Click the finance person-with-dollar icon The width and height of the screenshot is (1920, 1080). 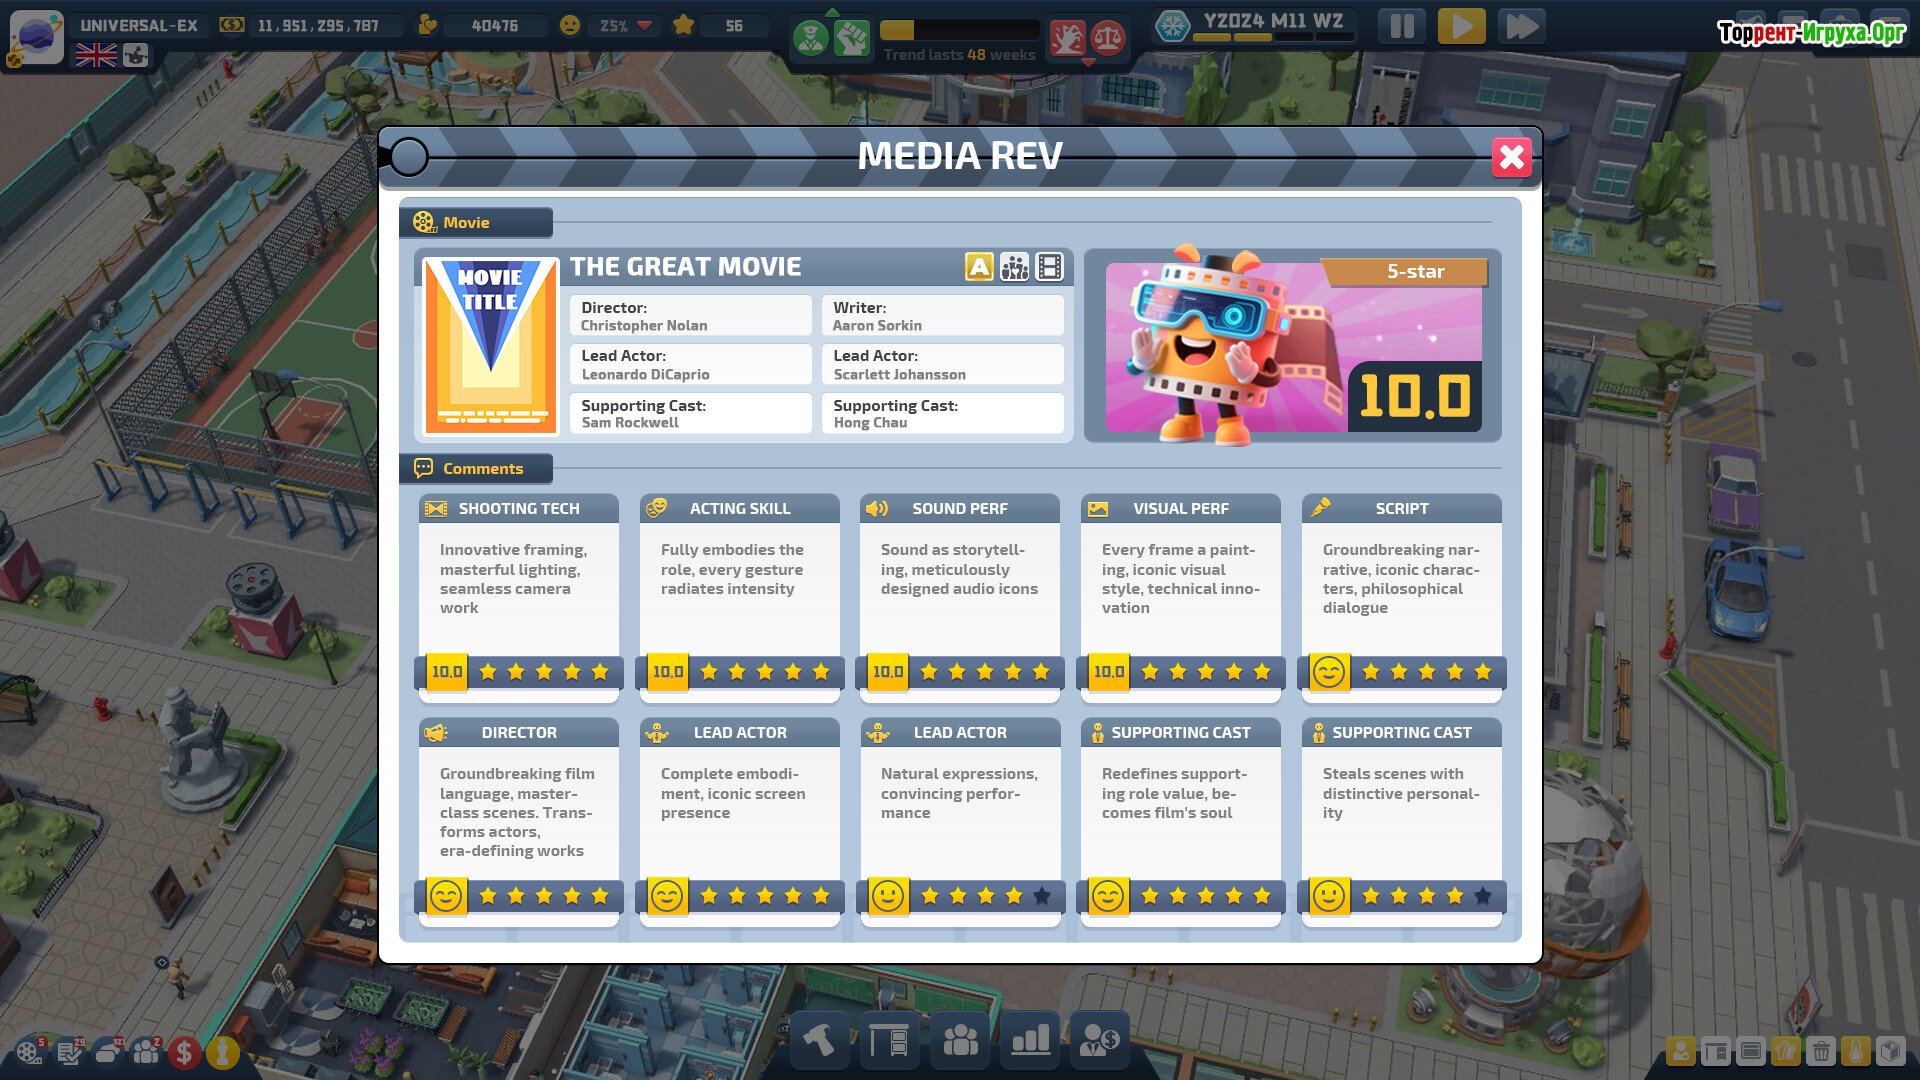pos(1100,1041)
